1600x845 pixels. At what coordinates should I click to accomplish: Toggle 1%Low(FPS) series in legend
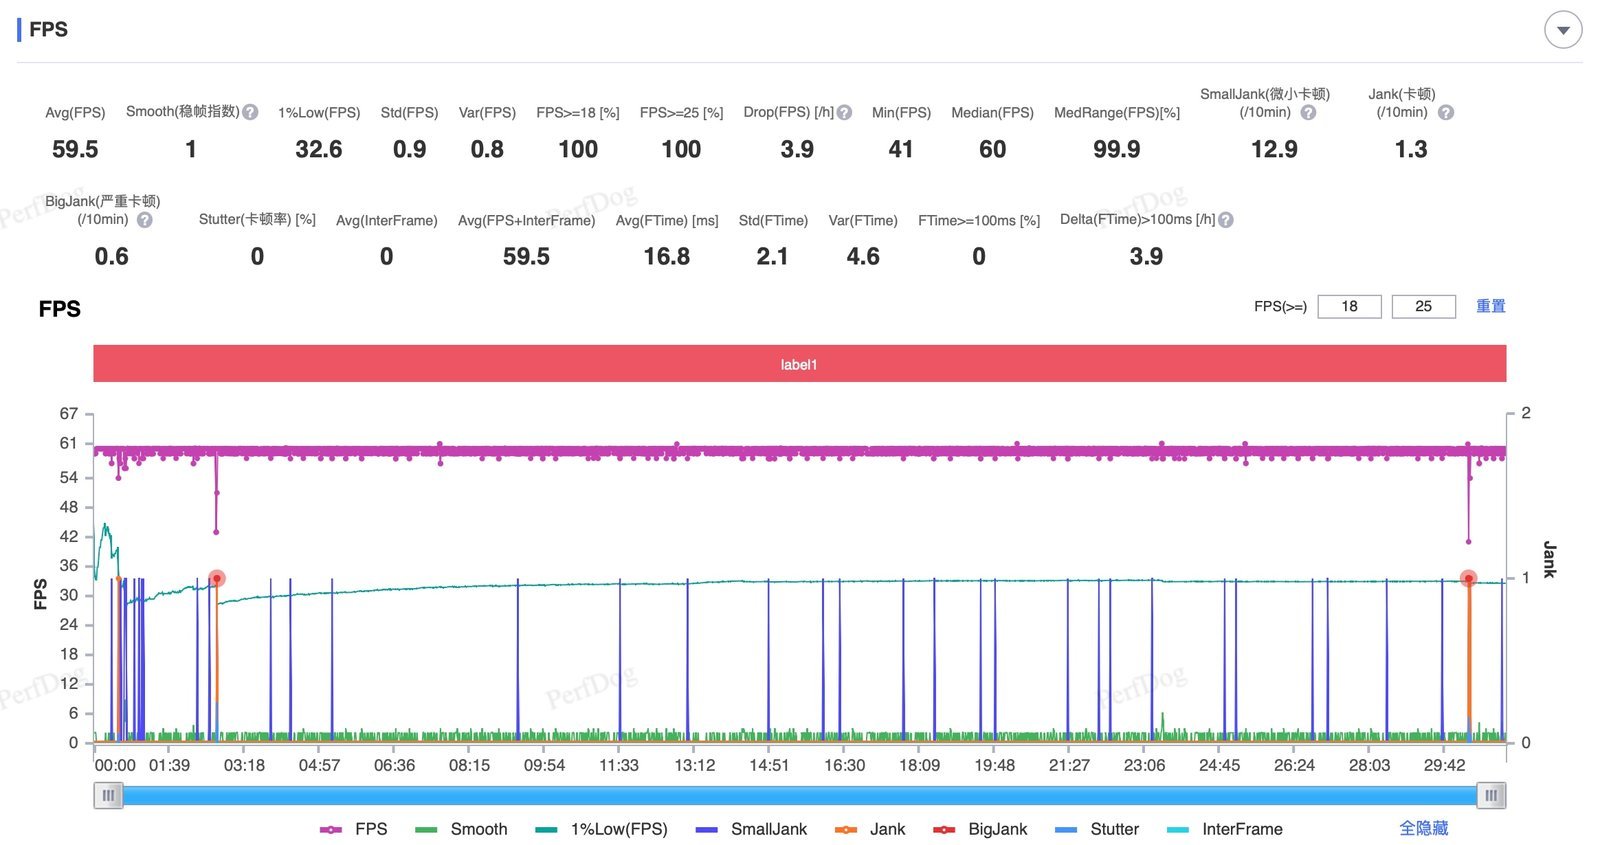[601, 829]
